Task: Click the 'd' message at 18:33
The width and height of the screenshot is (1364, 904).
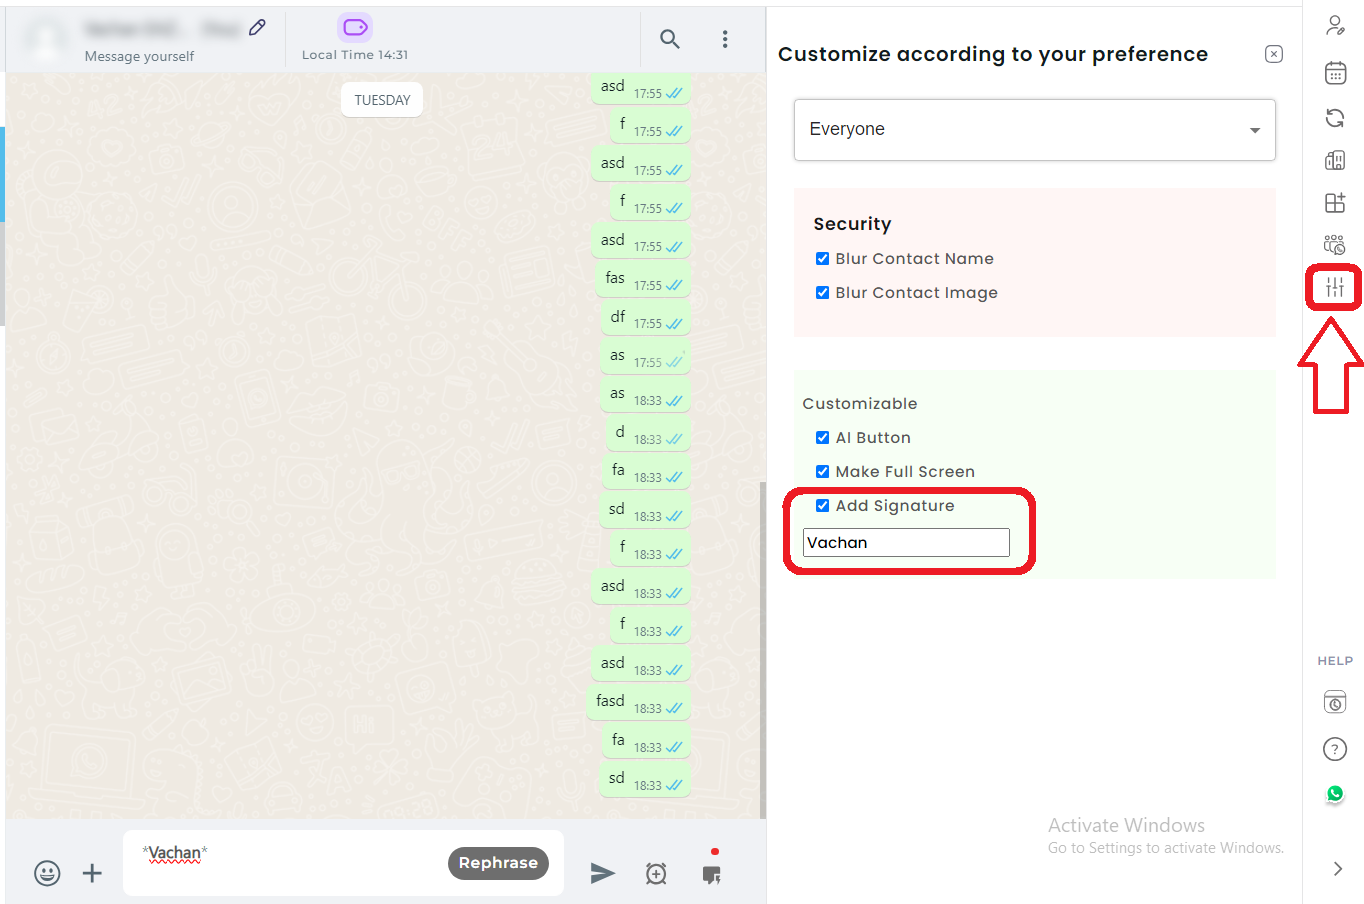Action: click(x=649, y=433)
